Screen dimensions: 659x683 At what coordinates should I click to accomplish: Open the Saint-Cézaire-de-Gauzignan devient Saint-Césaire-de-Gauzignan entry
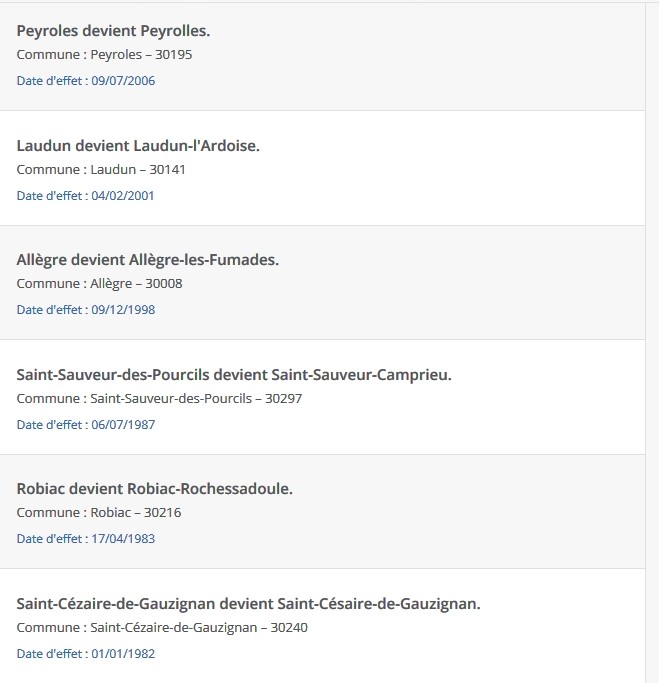coord(248,604)
